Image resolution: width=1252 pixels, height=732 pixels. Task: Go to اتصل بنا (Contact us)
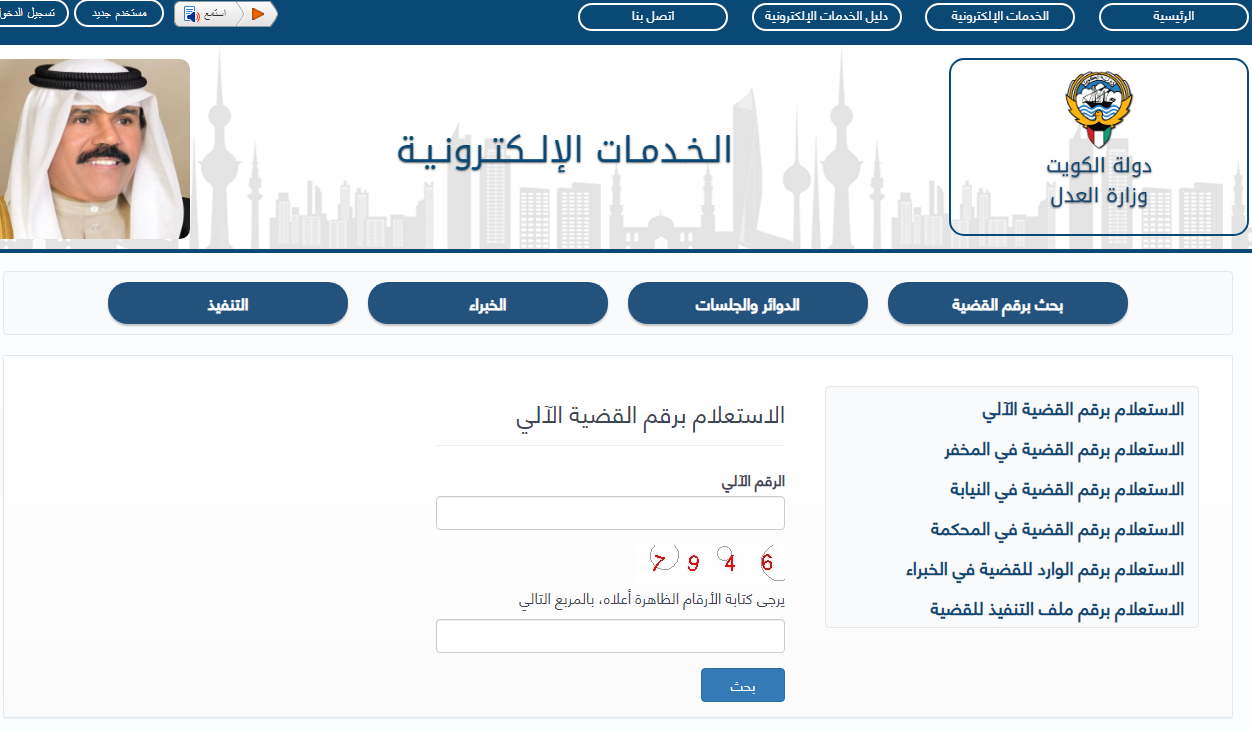coord(653,17)
